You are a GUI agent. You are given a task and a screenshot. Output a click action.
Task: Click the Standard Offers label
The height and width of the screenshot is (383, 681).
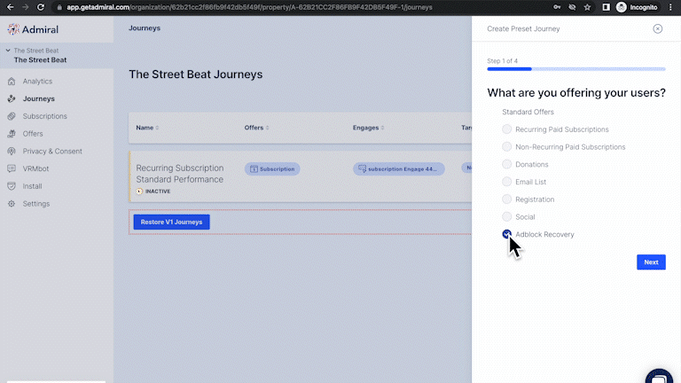tap(528, 112)
